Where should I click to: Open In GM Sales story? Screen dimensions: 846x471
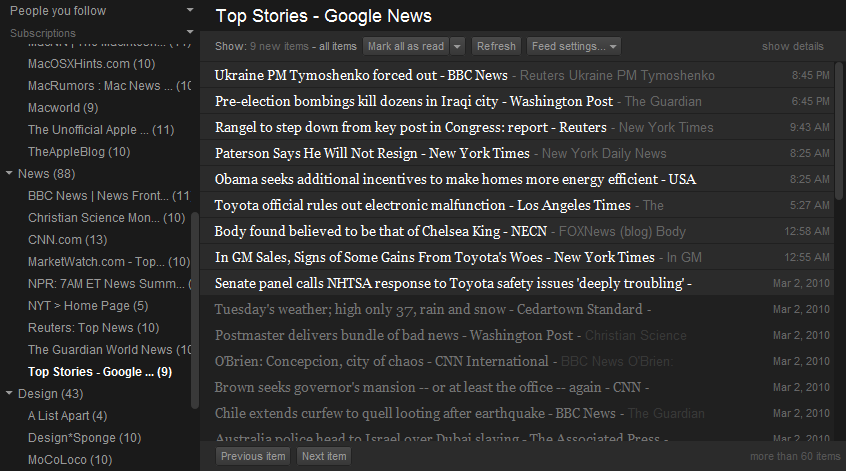[x=517, y=257]
